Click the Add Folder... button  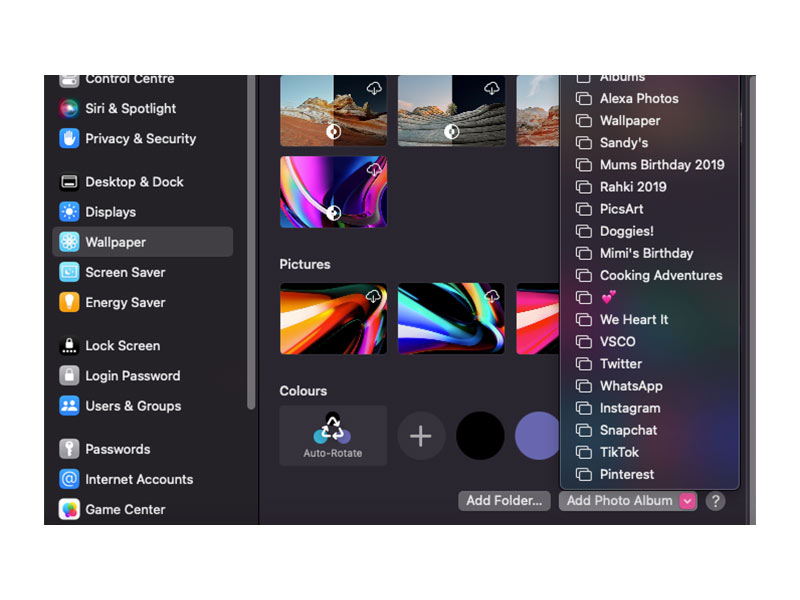tap(504, 501)
